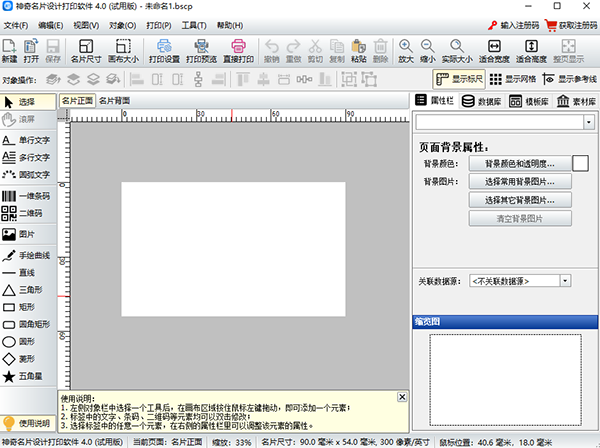Image resolution: width=600 pixels, height=448 pixels.
Task: Select the 二维码 (QR code) tool
Action: tap(28, 213)
